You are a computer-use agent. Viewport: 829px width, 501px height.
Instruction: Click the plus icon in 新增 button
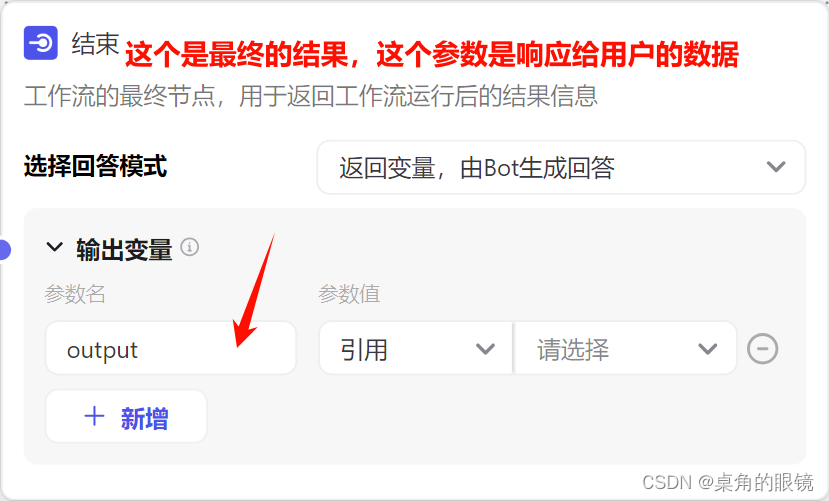95,416
